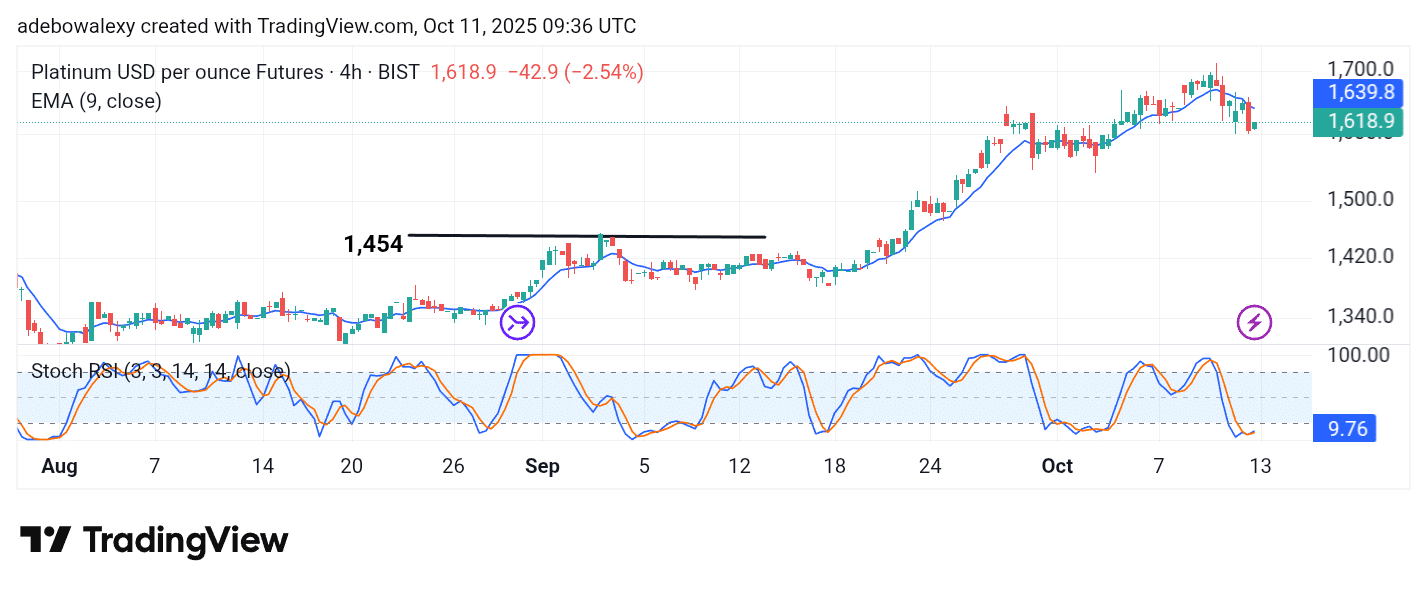Image resolution: width=1427 pixels, height=591 pixels.
Task: Click the blue 9.76 Stoch RSI value tag
Action: click(1346, 429)
